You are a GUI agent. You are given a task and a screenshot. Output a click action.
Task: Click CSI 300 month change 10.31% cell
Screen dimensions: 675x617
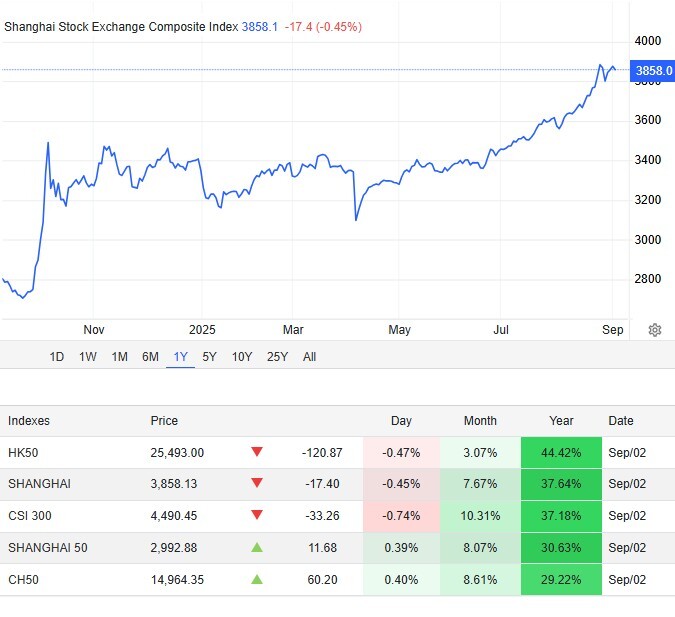click(480, 515)
